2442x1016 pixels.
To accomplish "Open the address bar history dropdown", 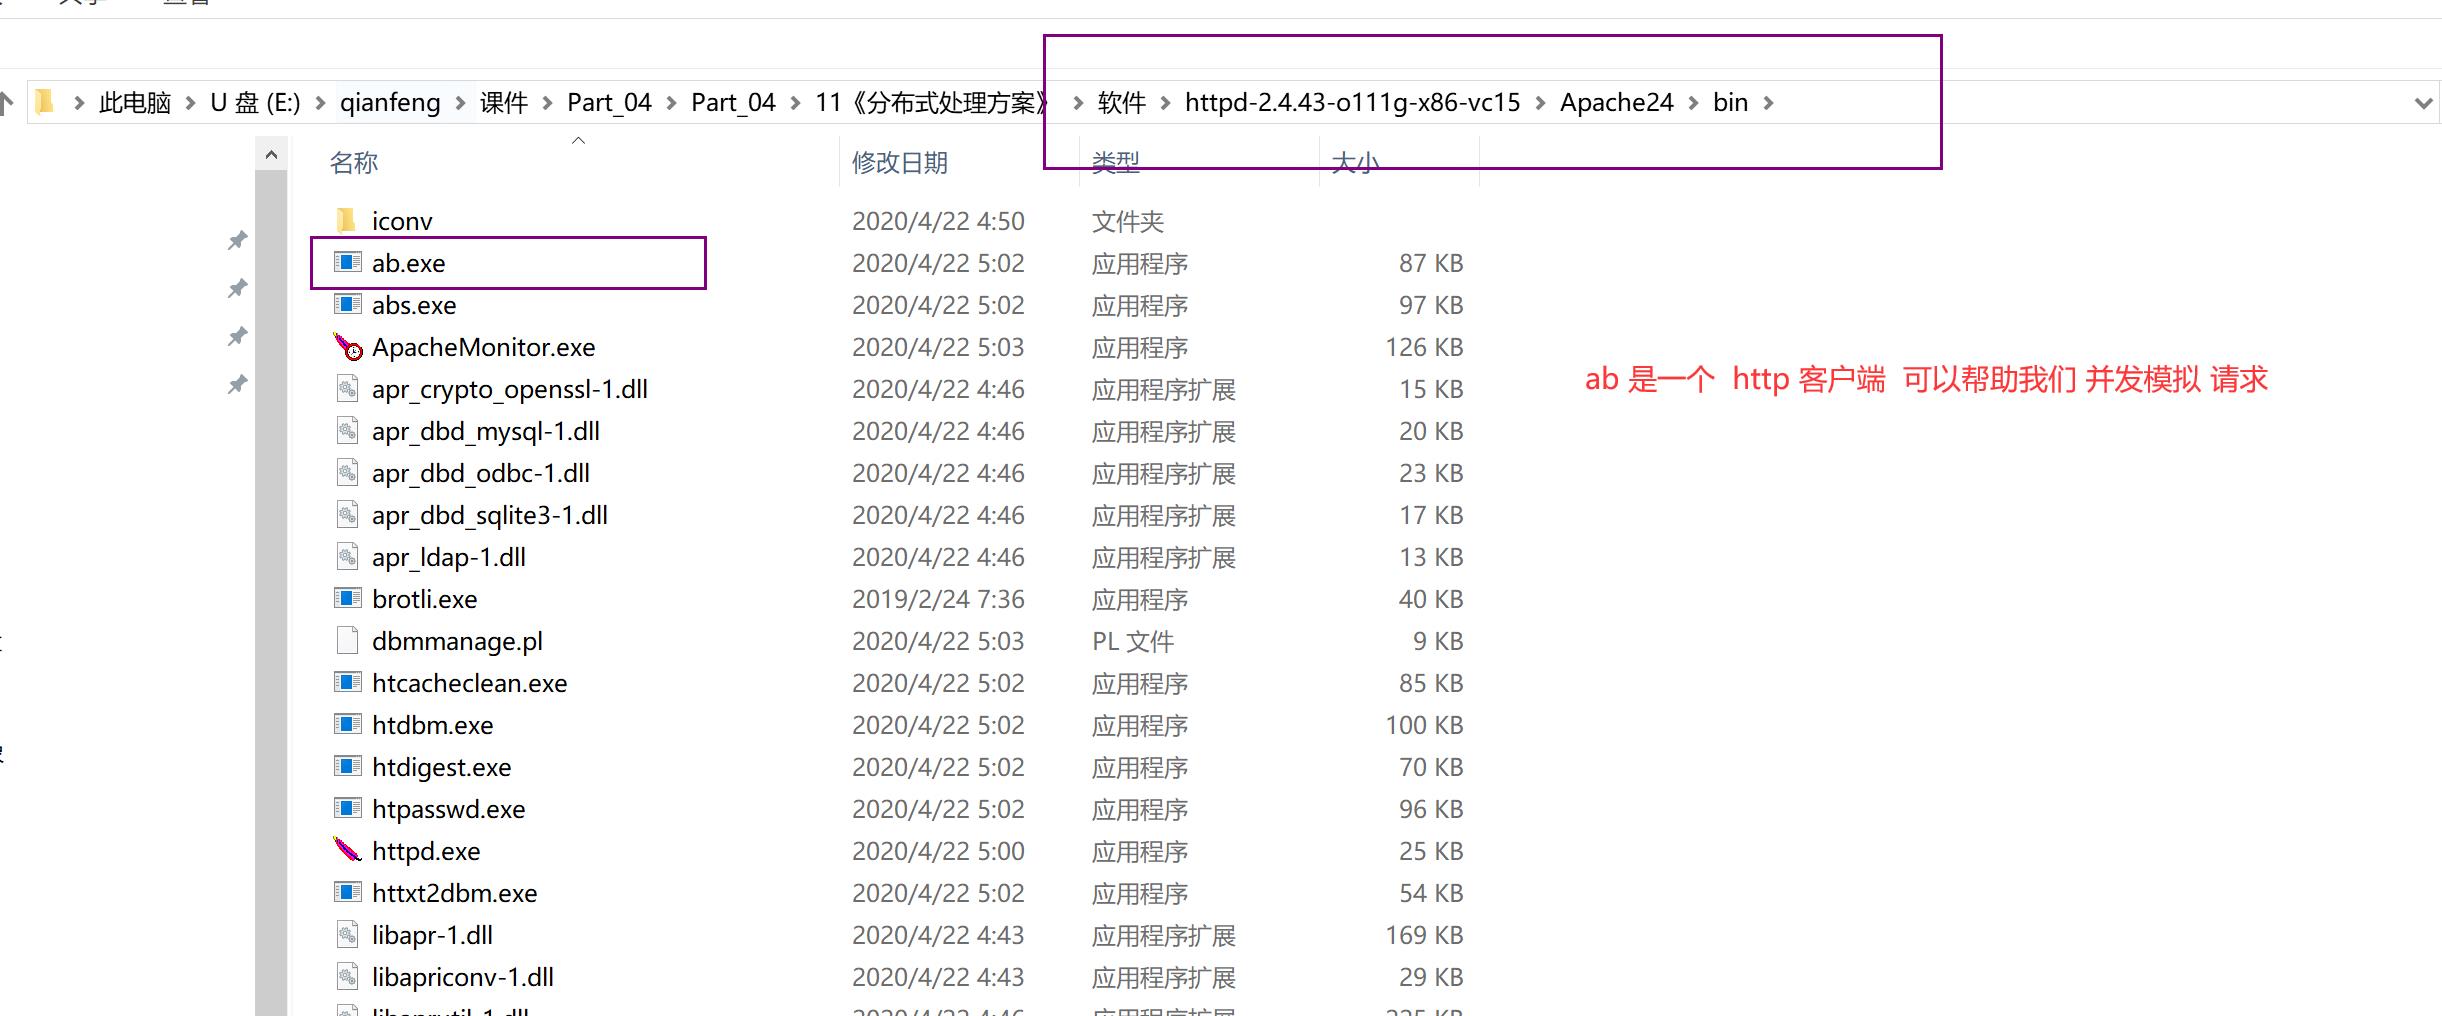I will pos(2423,102).
